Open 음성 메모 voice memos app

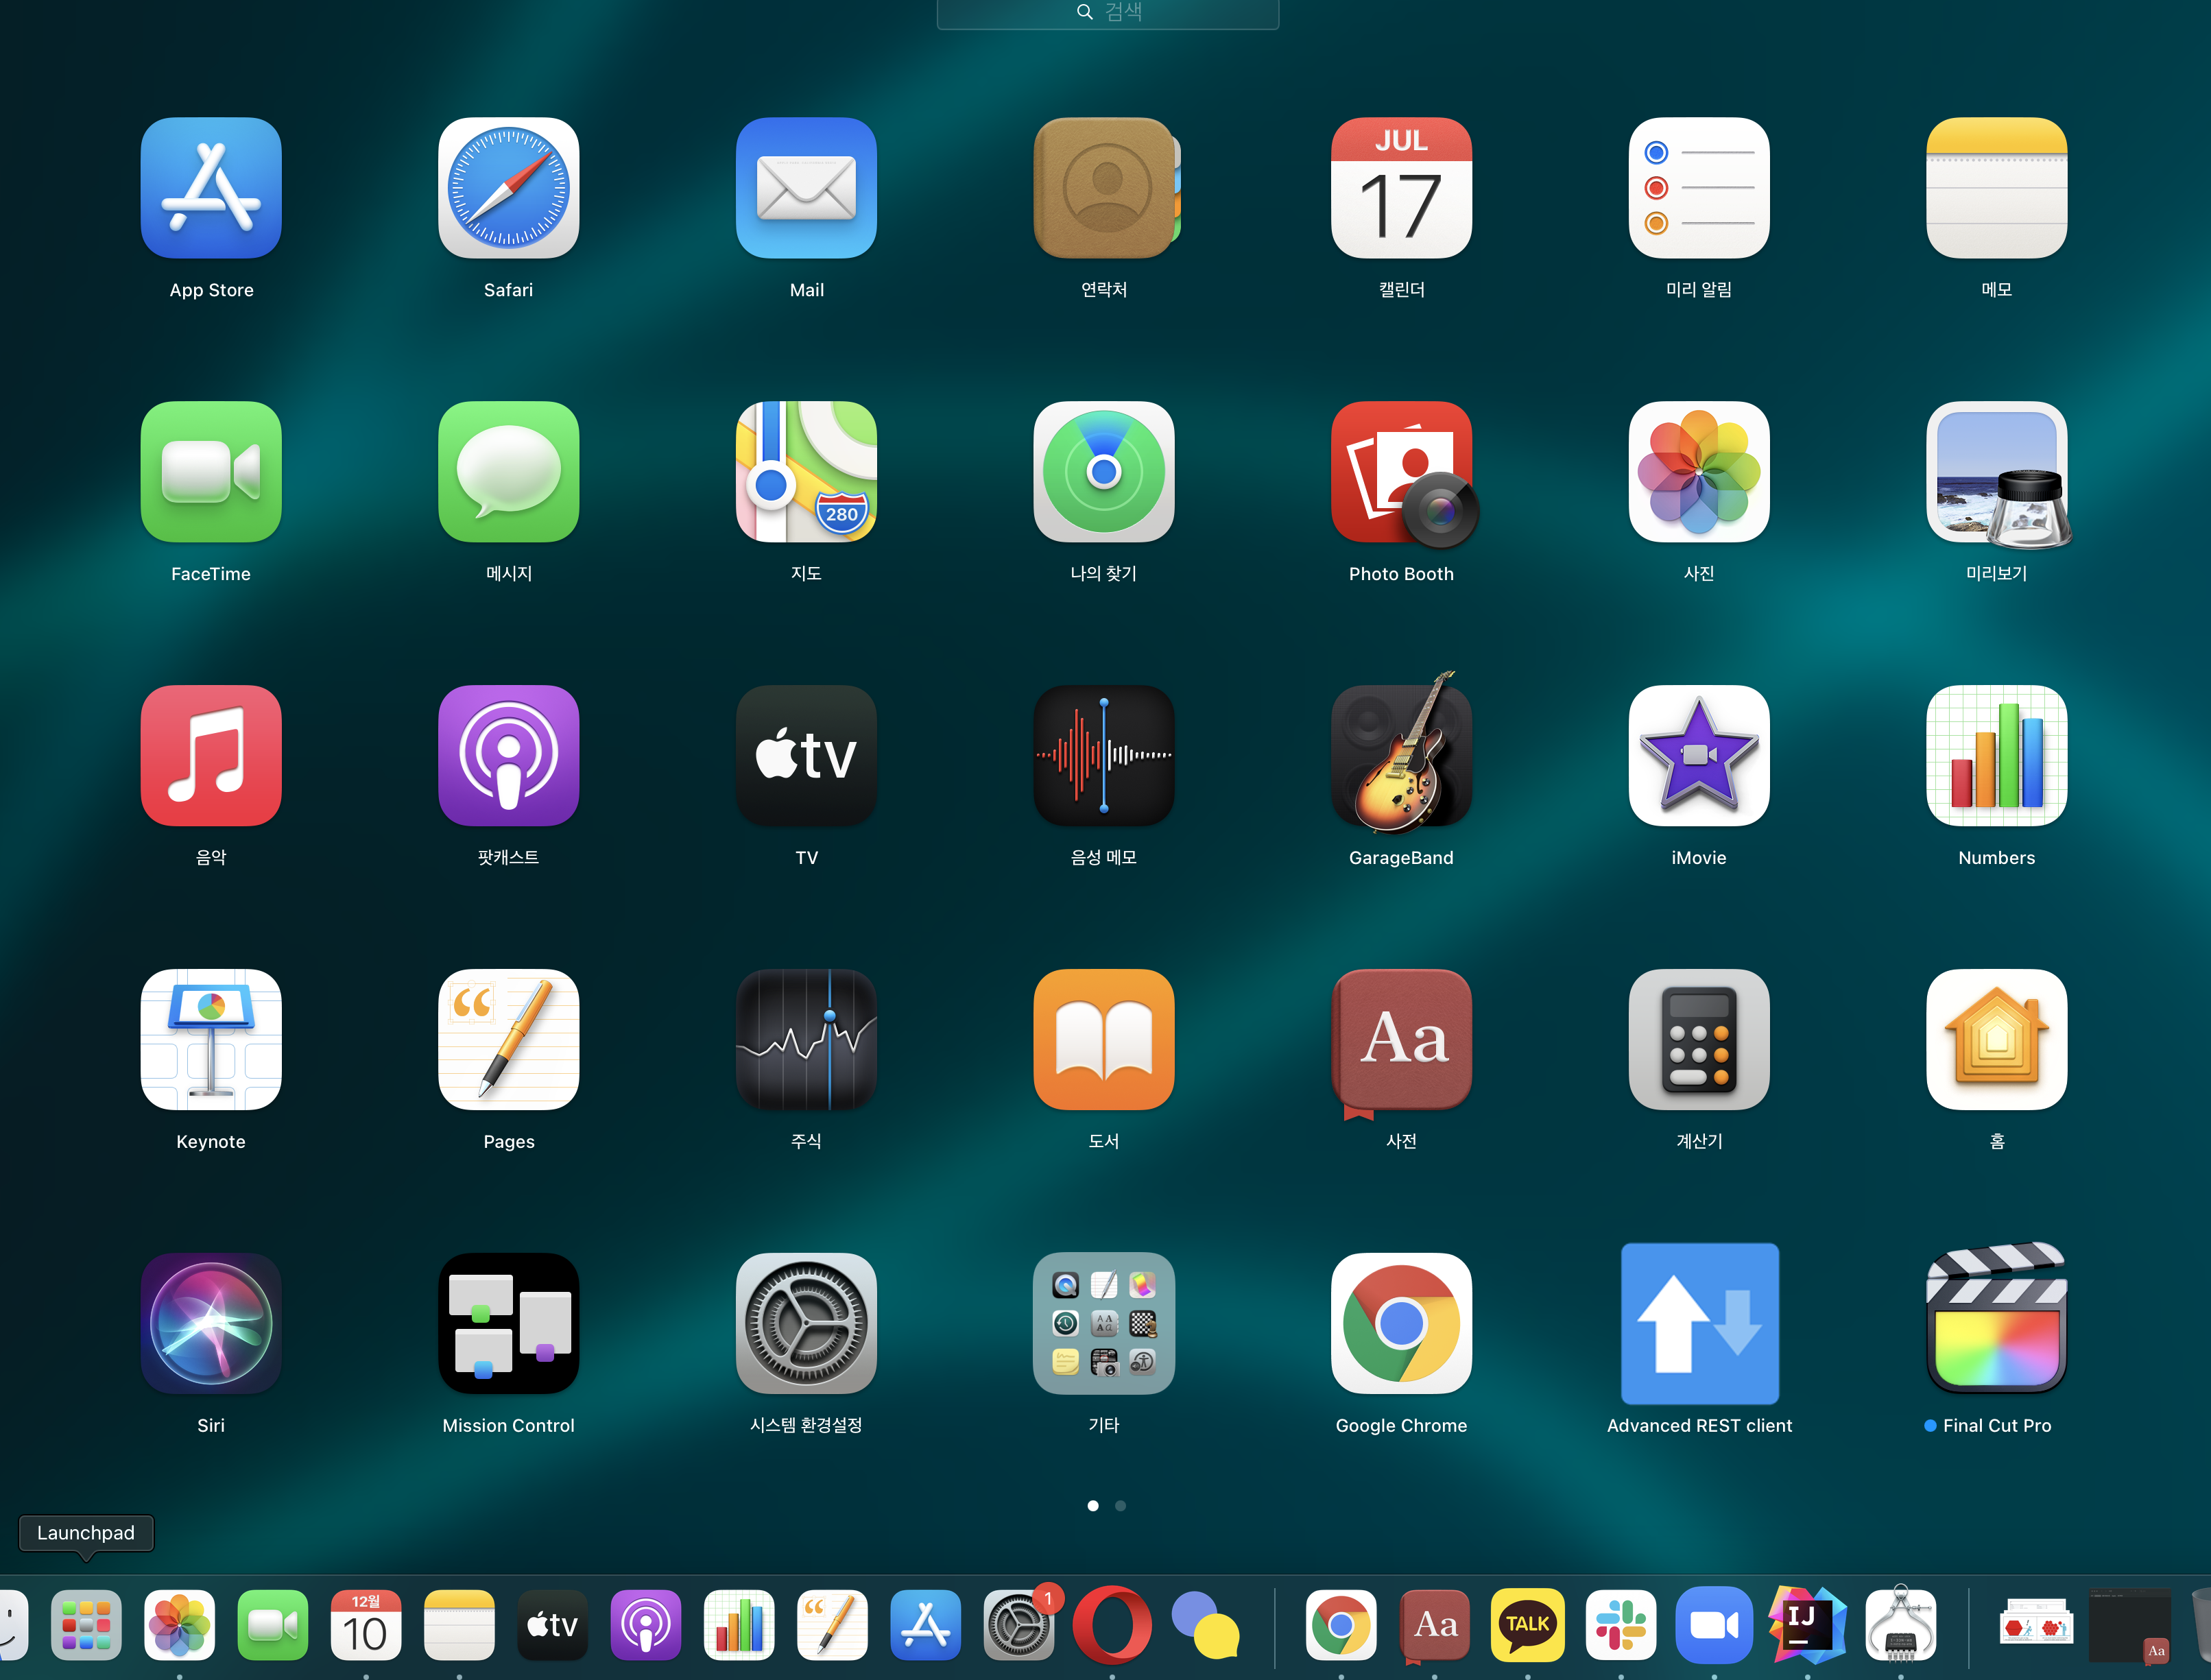point(1103,757)
